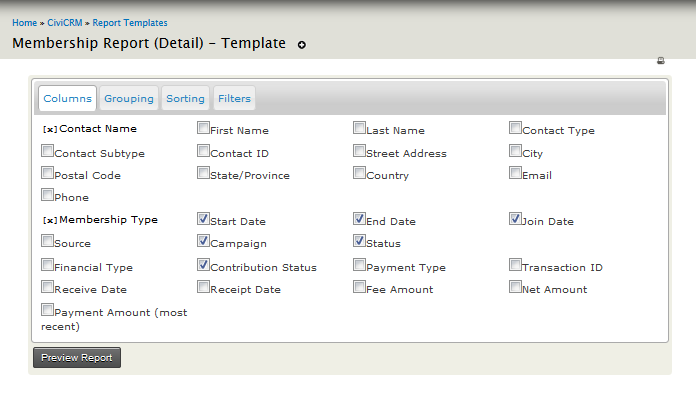The height and width of the screenshot is (401, 696).
Task: Toggle the Contribution Status checkbox off
Action: click(x=203, y=265)
